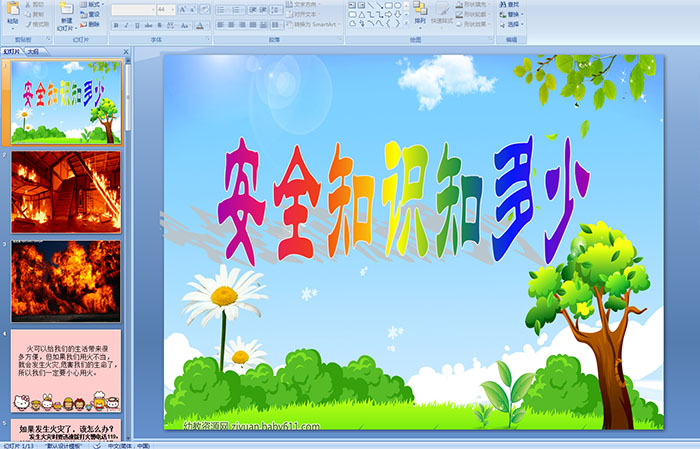Open the Text Direction (文字方向) menu

point(304,4)
